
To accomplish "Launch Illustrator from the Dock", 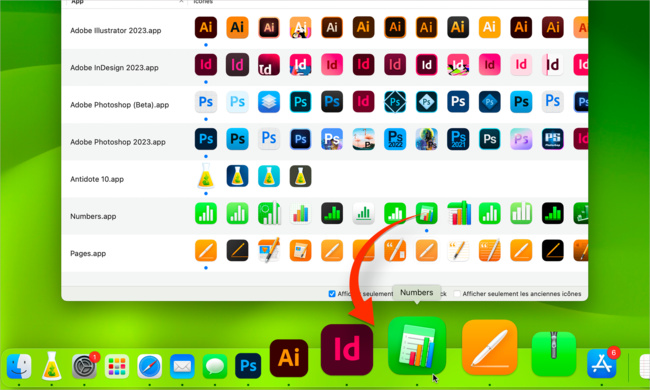I will pyautogui.click(x=289, y=358).
